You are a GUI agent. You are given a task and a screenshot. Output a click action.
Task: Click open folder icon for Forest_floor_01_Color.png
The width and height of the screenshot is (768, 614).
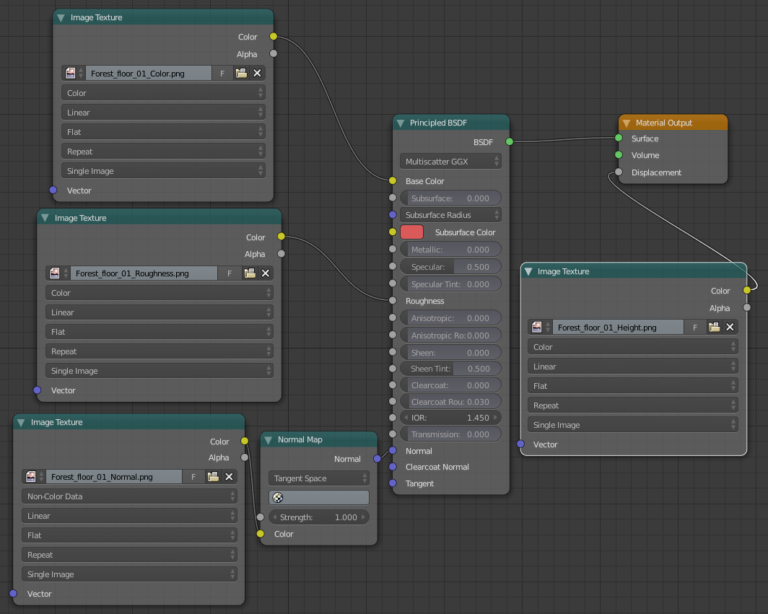[x=241, y=73]
